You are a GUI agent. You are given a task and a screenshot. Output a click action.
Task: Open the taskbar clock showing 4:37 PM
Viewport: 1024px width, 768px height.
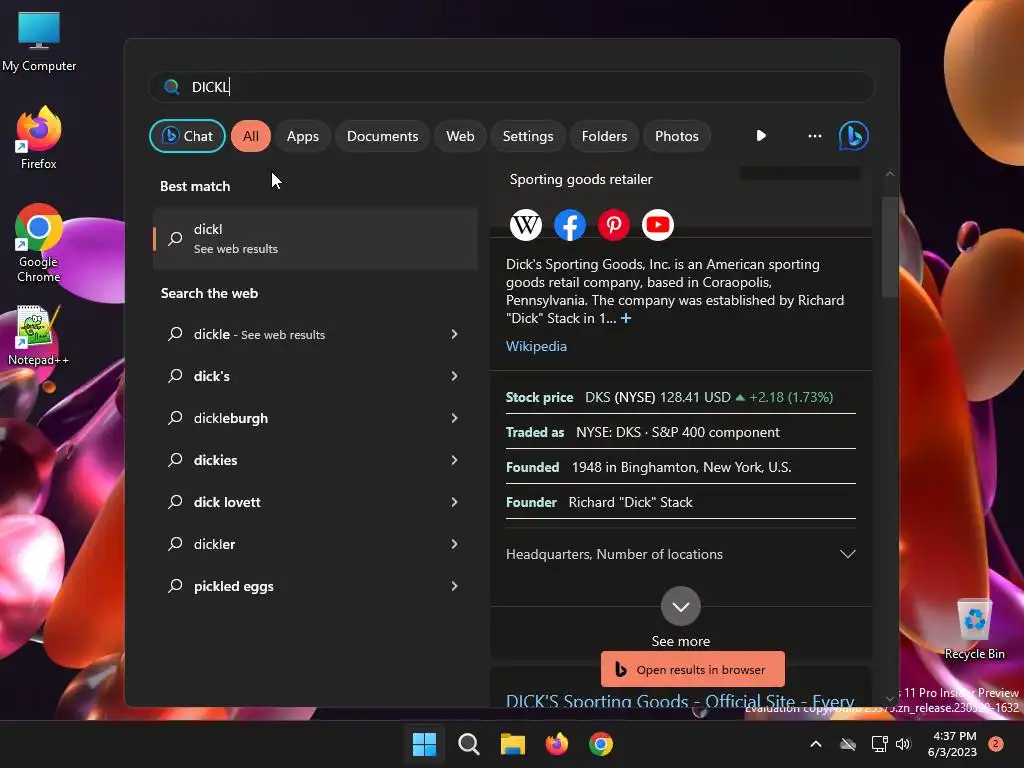(952, 744)
